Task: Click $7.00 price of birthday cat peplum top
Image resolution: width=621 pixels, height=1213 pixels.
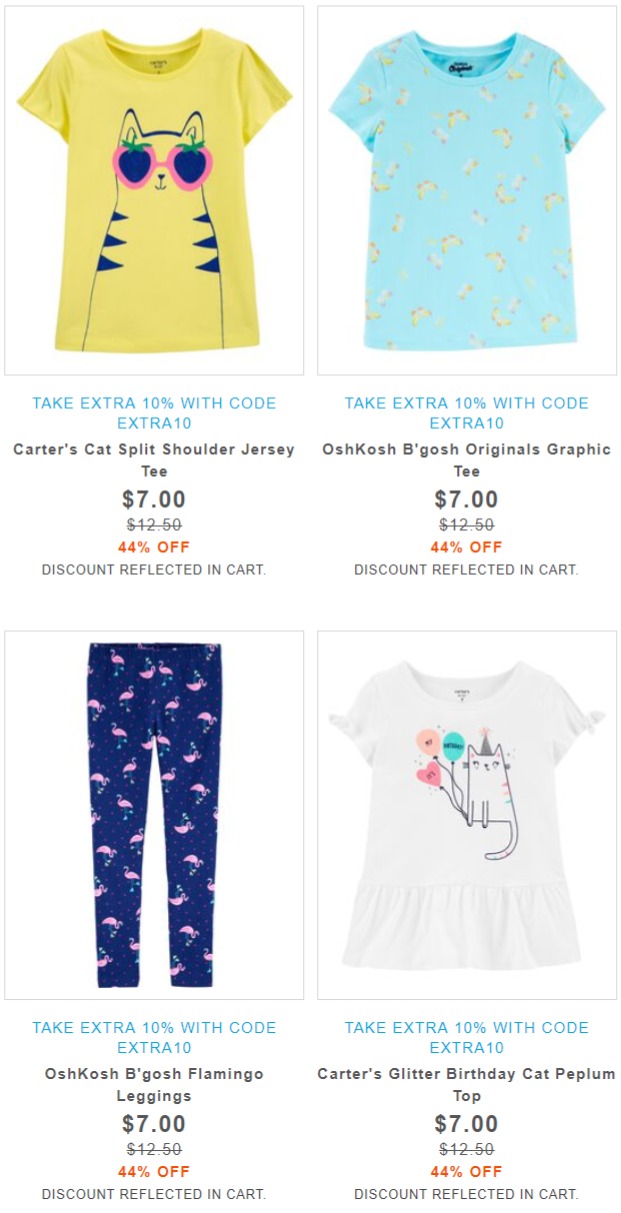Action: tap(467, 1123)
